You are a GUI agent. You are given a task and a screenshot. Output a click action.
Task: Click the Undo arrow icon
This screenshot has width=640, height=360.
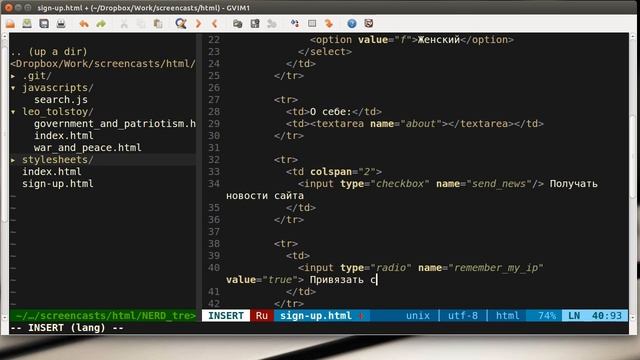pos(84,24)
